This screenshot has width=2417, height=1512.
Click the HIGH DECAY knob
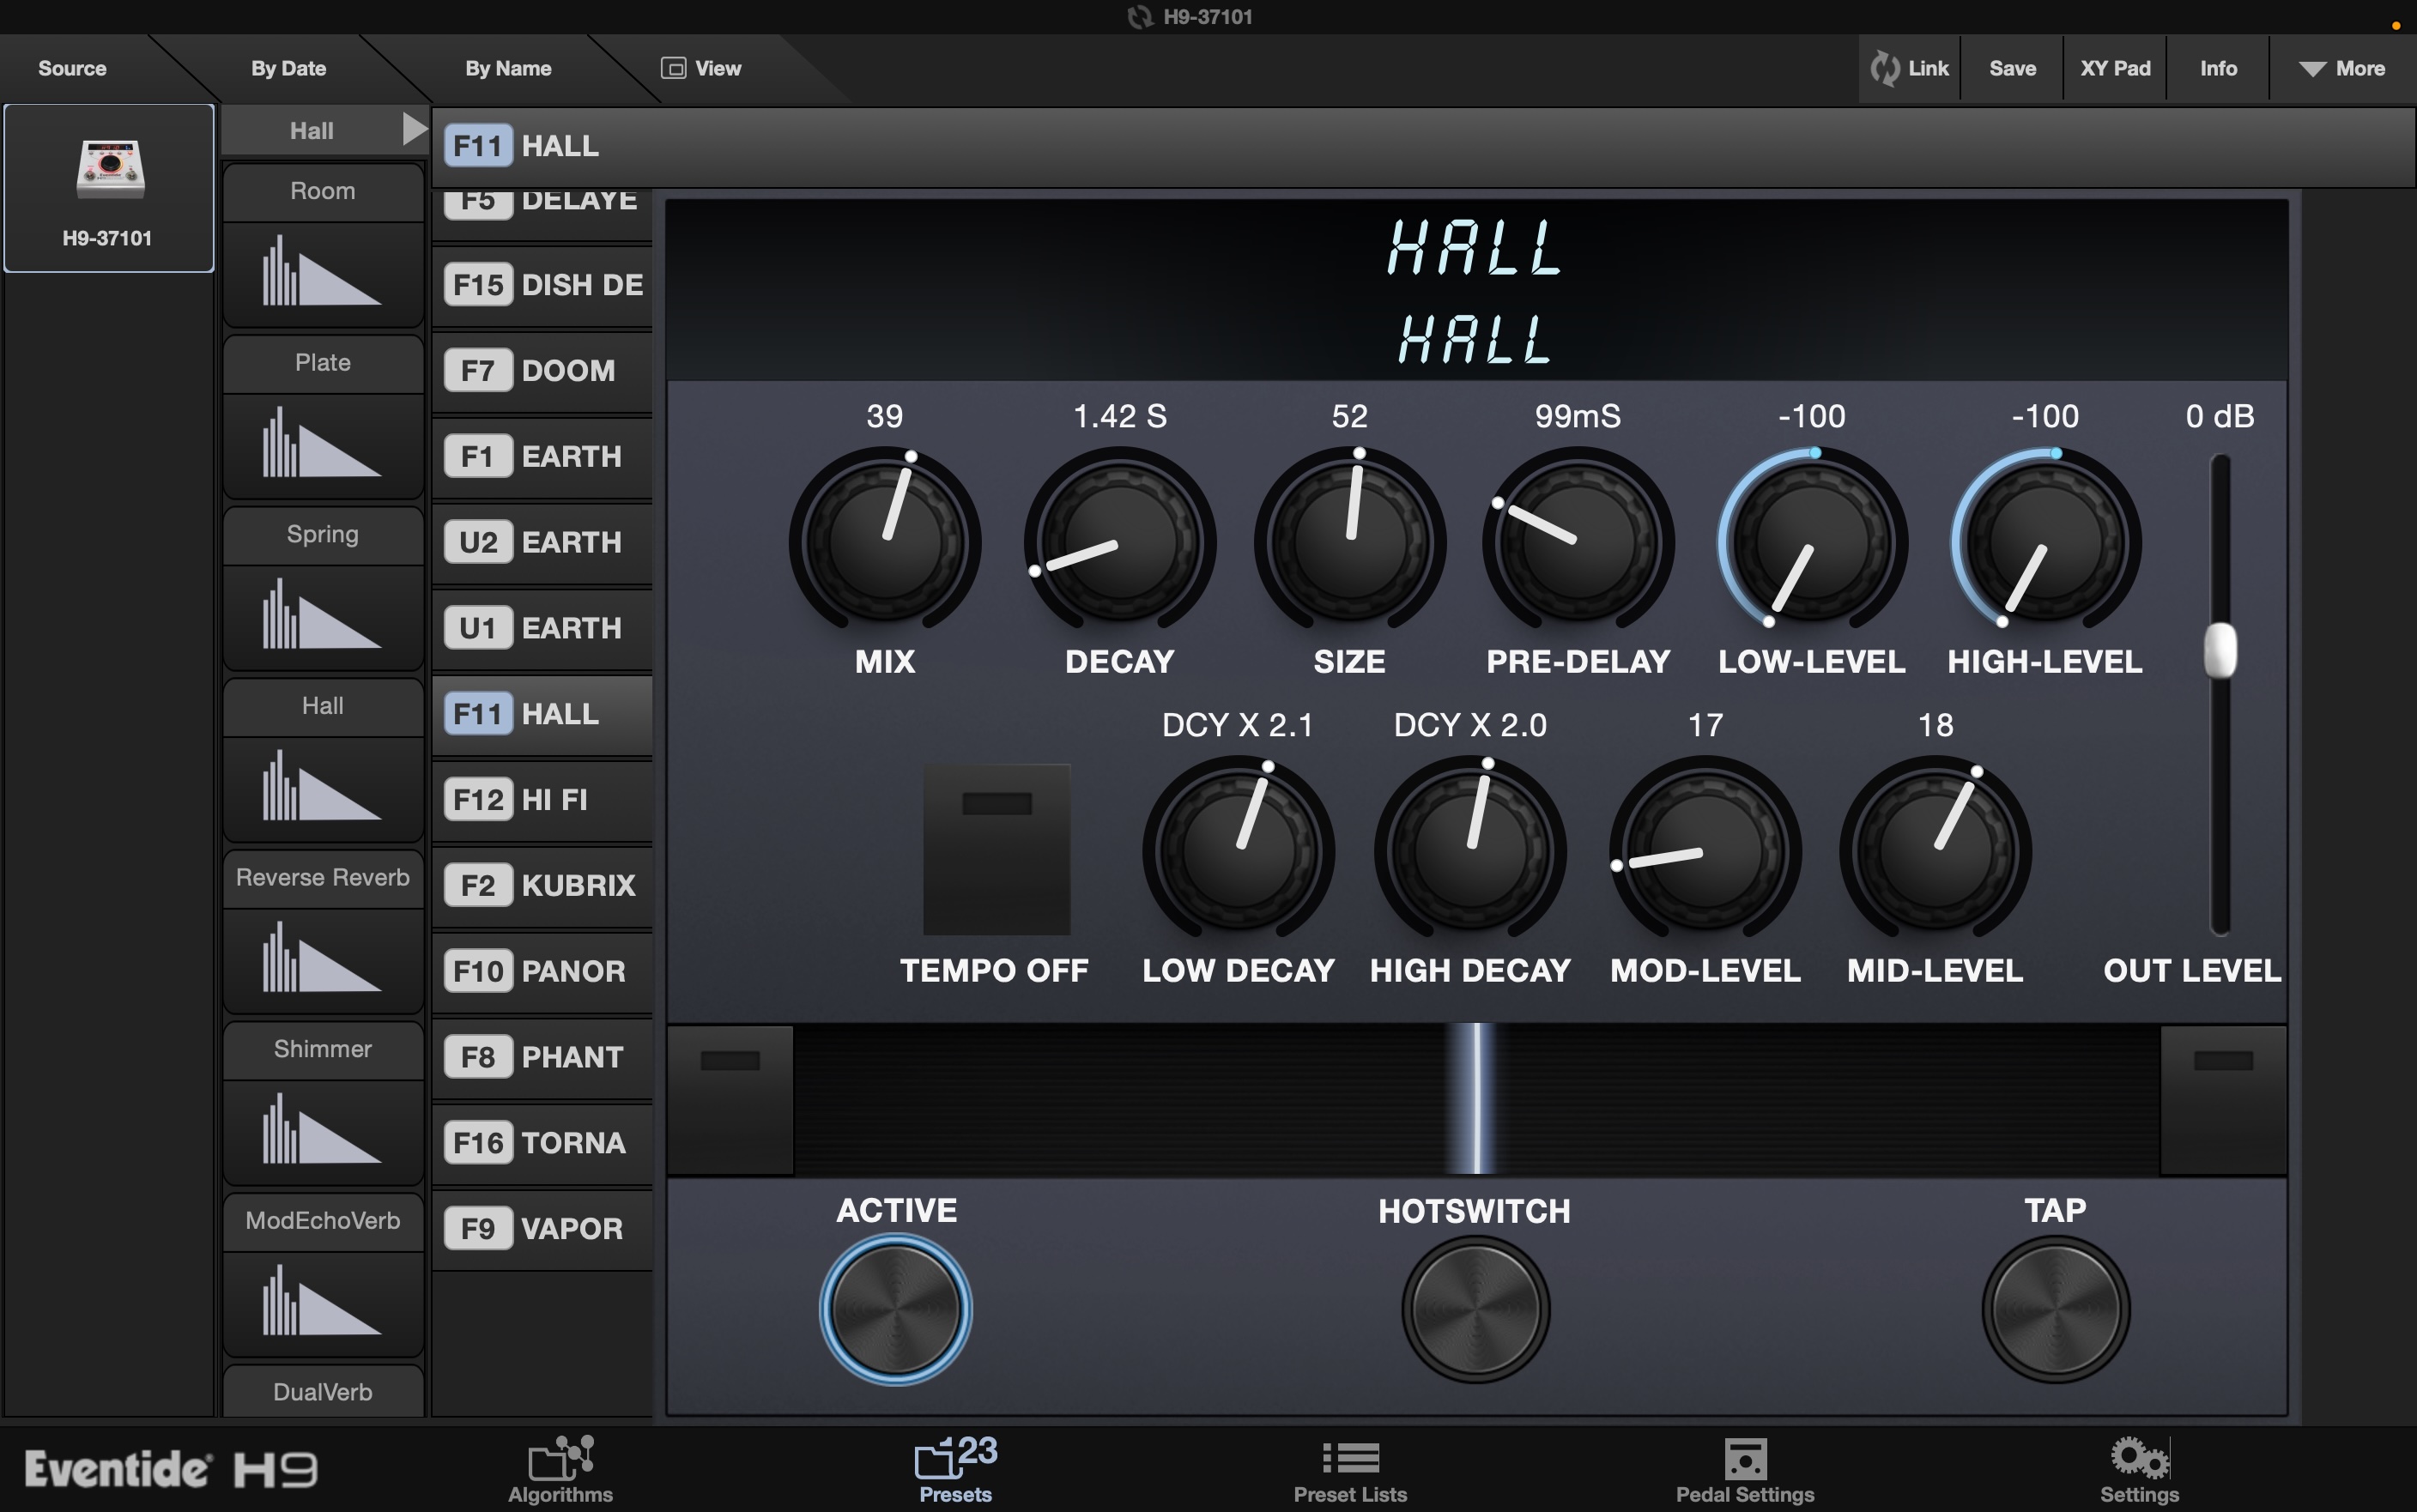pyautogui.click(x=1470, y=851)
